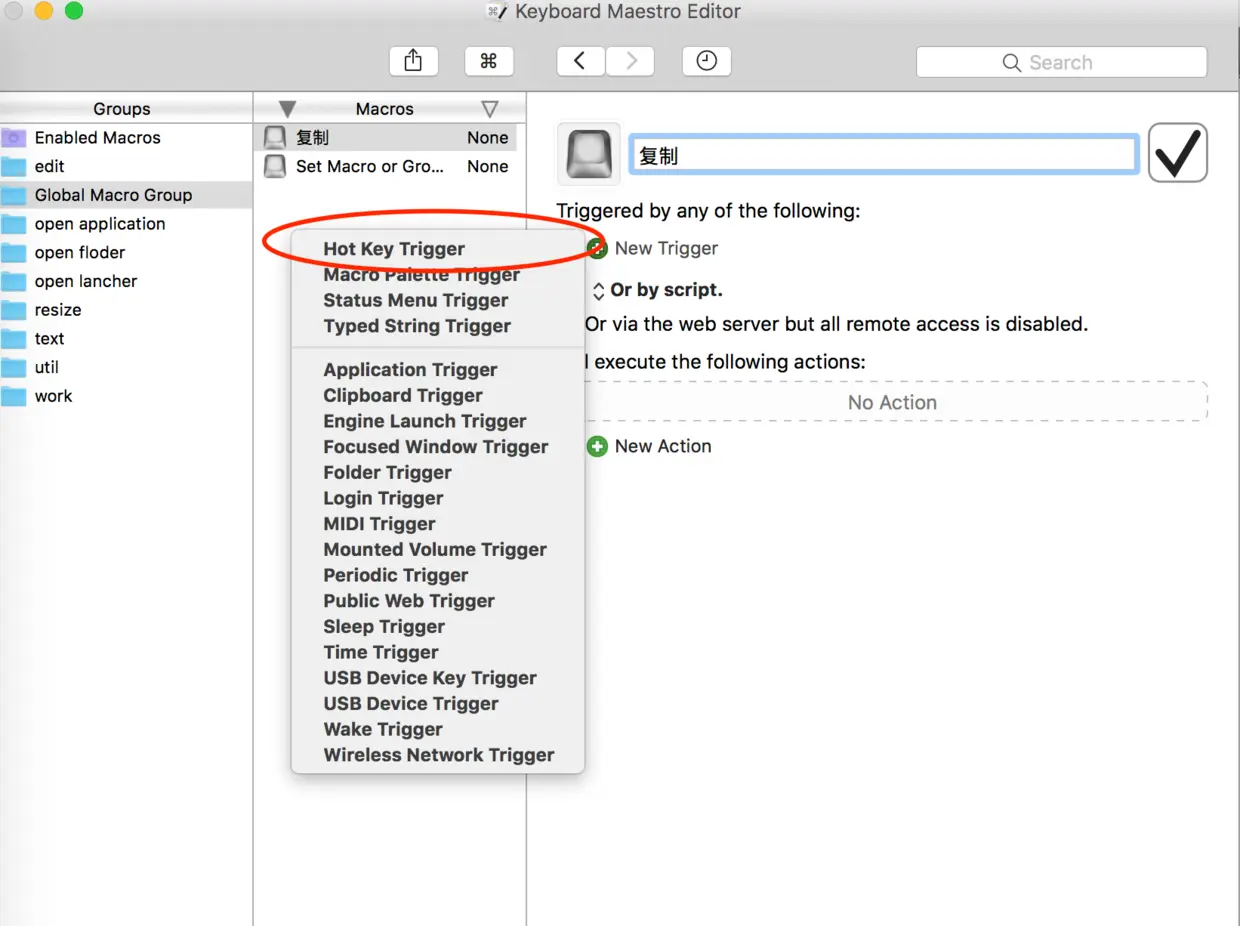This screenshot has height=926, width=1240.
Task: Click the key icon beside Set Macro or Gro...
Action: tap(275, 167)
